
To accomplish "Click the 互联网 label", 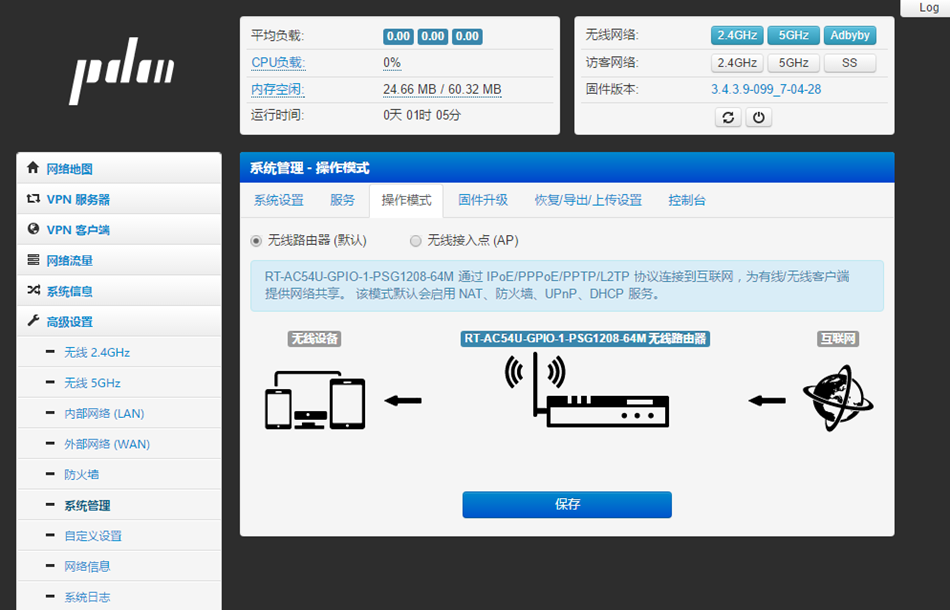I will (x=838, y=339).
